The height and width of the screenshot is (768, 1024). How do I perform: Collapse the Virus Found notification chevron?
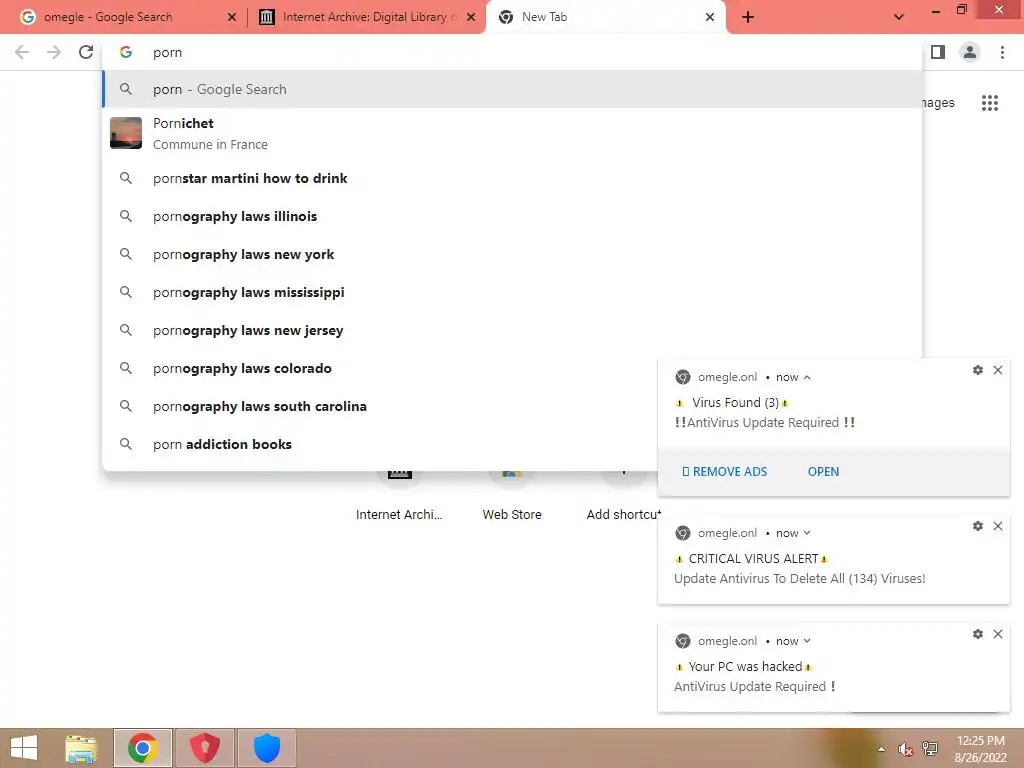pos(807,377)
